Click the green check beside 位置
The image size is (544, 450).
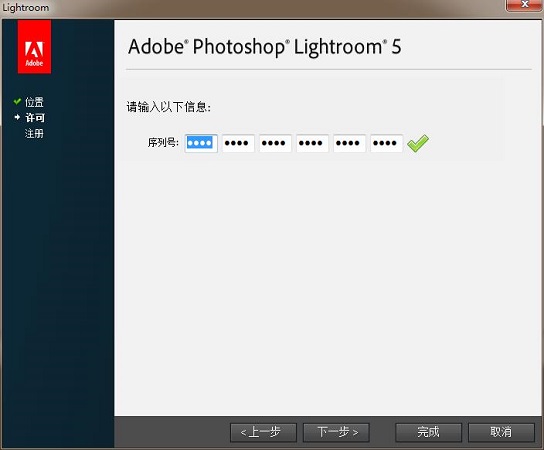click(17, 102)
